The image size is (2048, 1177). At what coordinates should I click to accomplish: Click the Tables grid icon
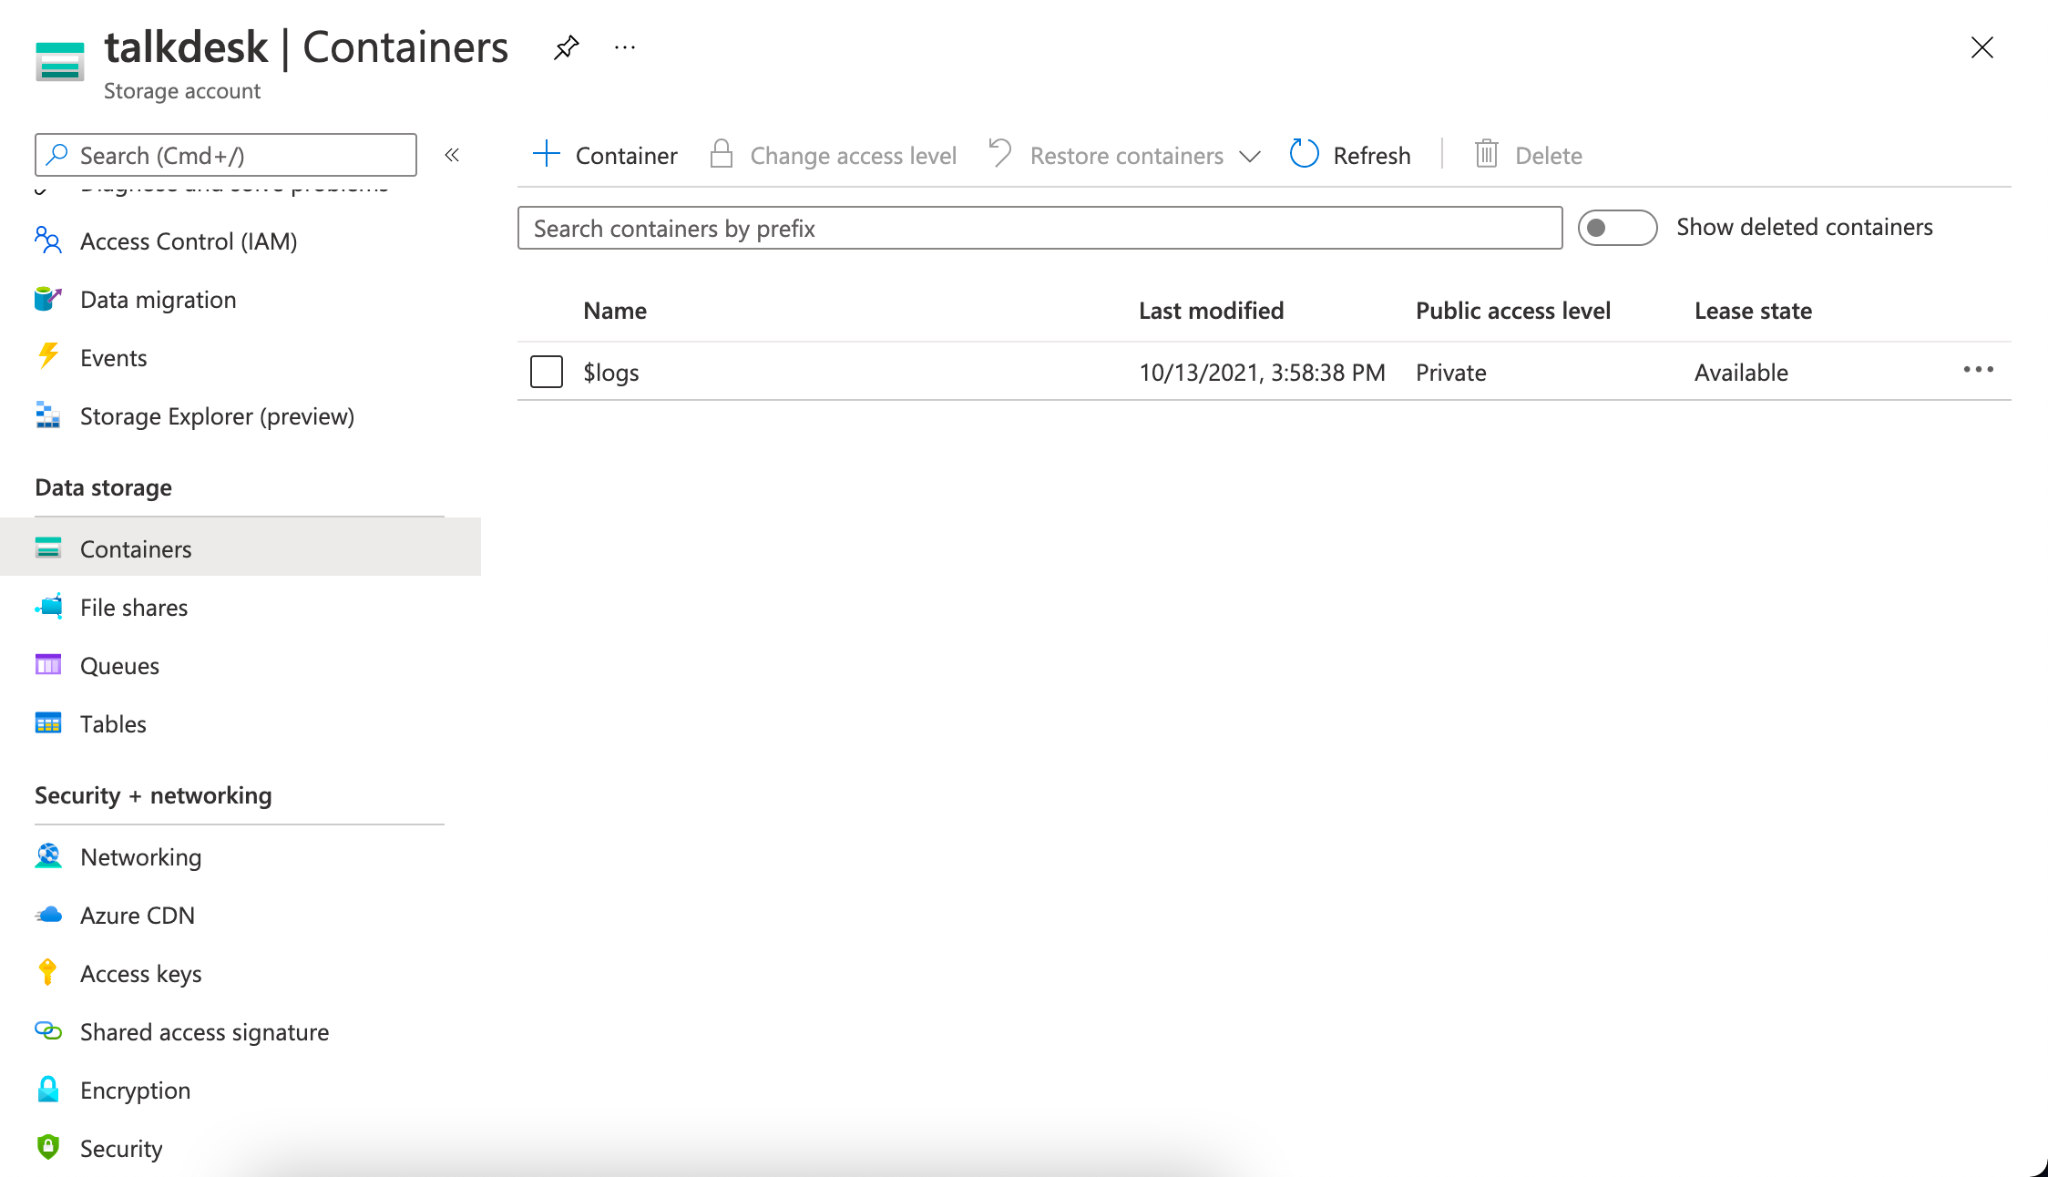pos(48,723)
